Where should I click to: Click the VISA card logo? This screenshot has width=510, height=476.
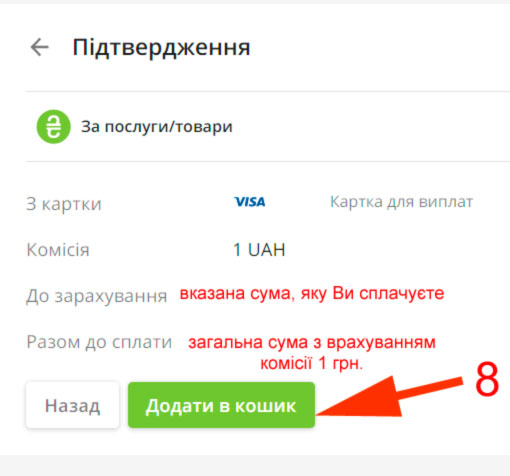point(250,202)
